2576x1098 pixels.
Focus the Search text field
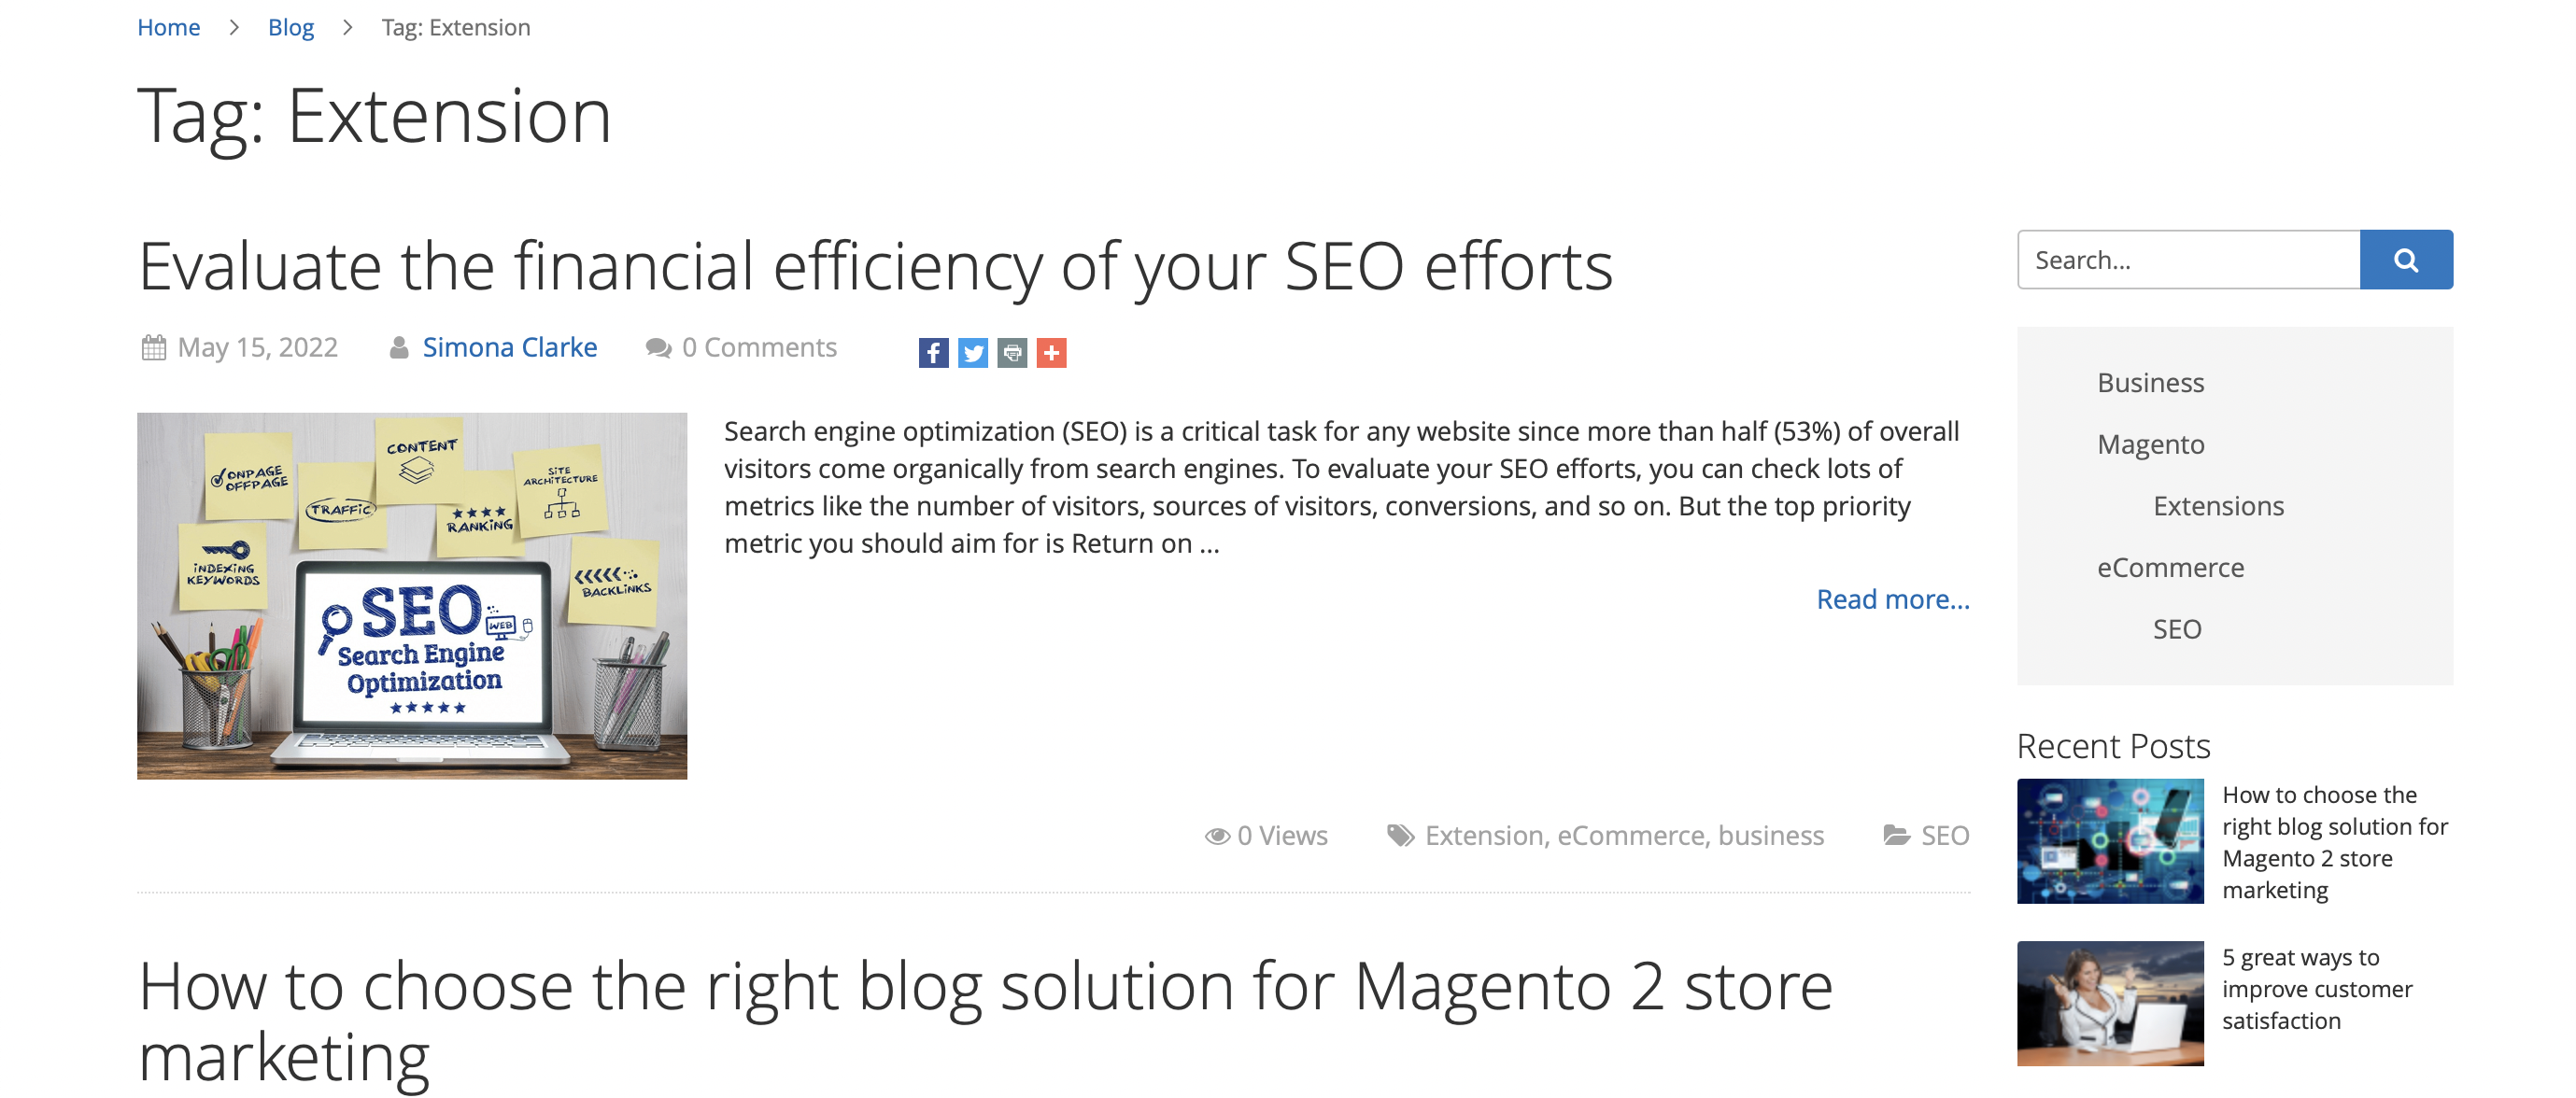[x=2189, y=260]
